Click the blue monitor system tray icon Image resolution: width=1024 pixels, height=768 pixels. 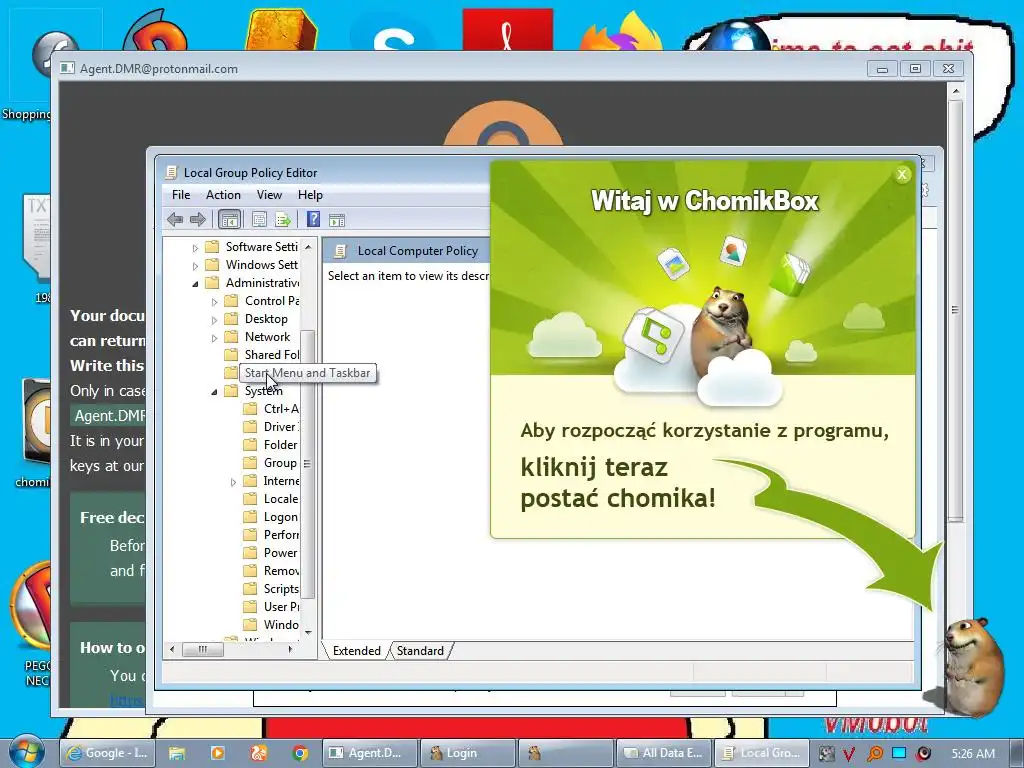pos(899,753)
